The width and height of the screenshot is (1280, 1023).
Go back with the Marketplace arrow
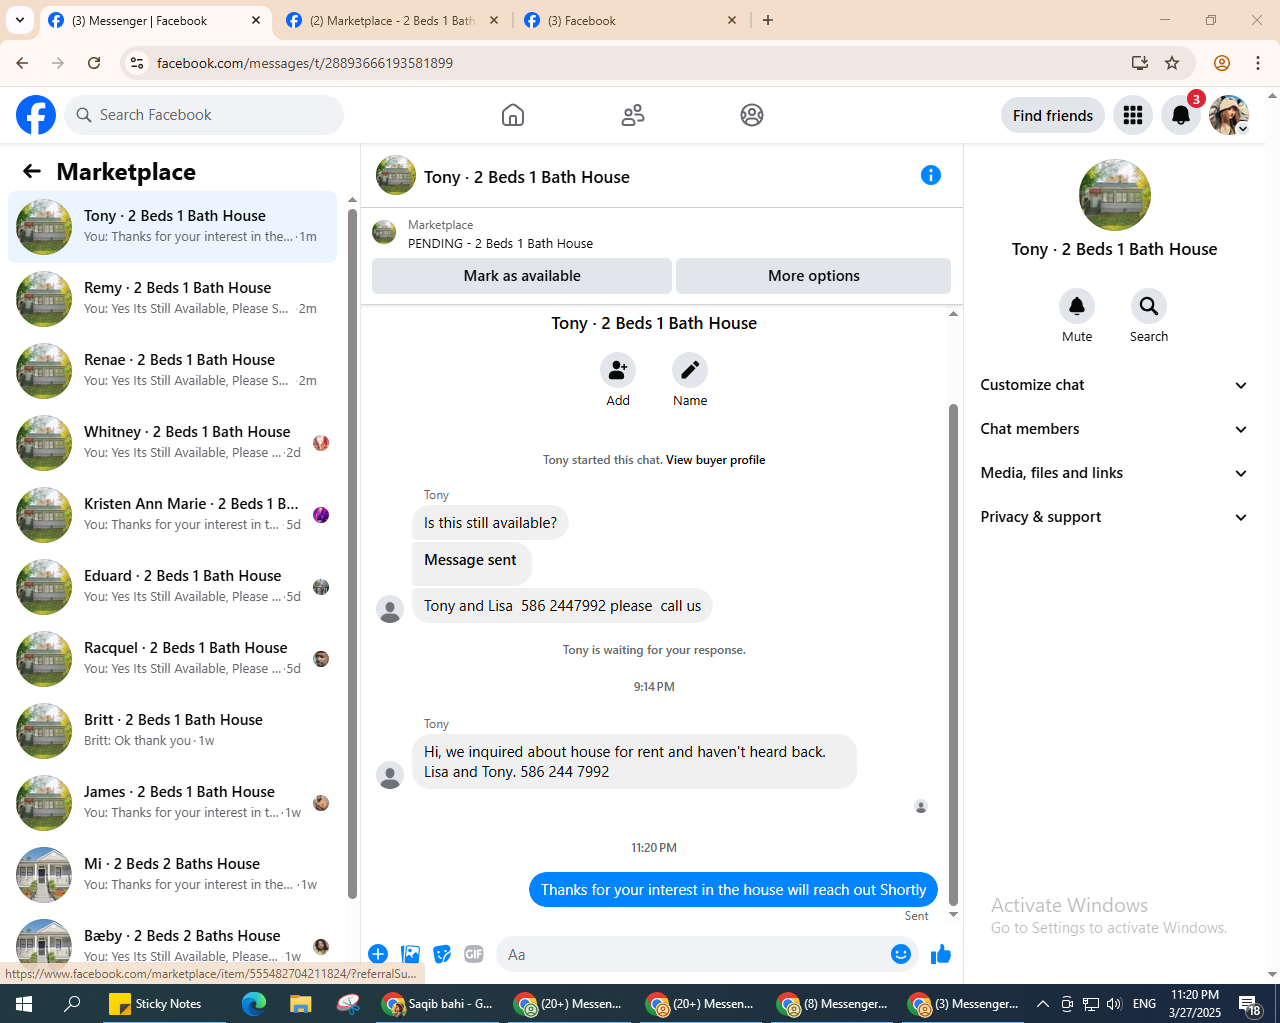point(32,171)
